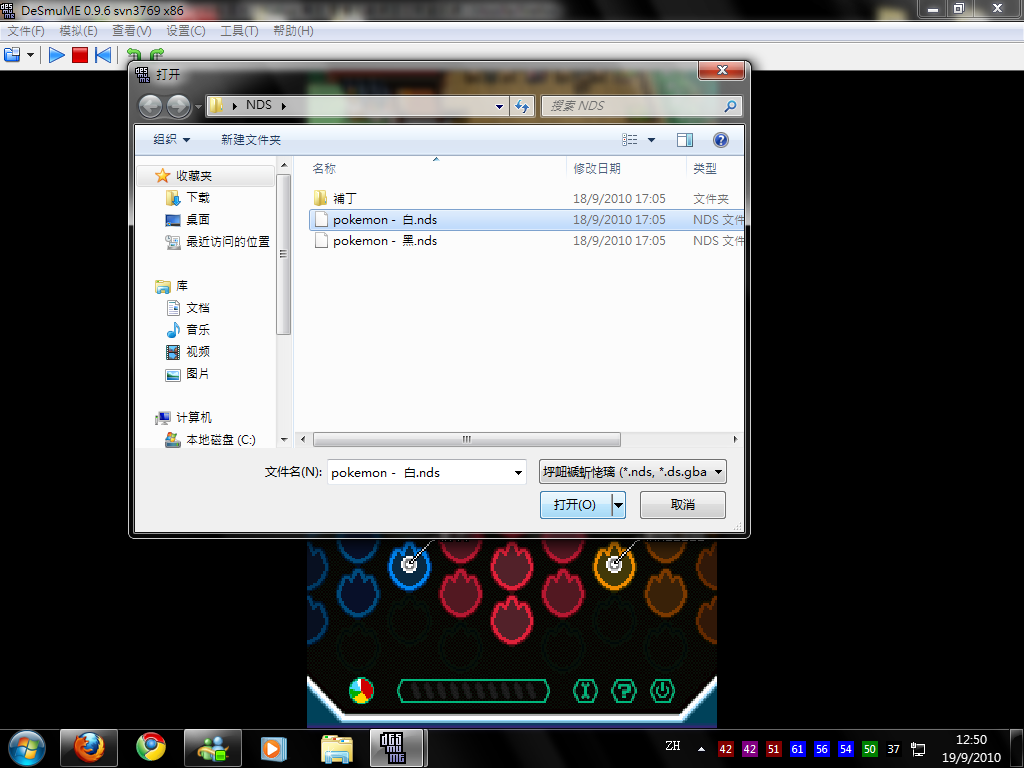Sort by the 类型 column header
Viewport: 1024px width, 768px height.
click(705, 168)
